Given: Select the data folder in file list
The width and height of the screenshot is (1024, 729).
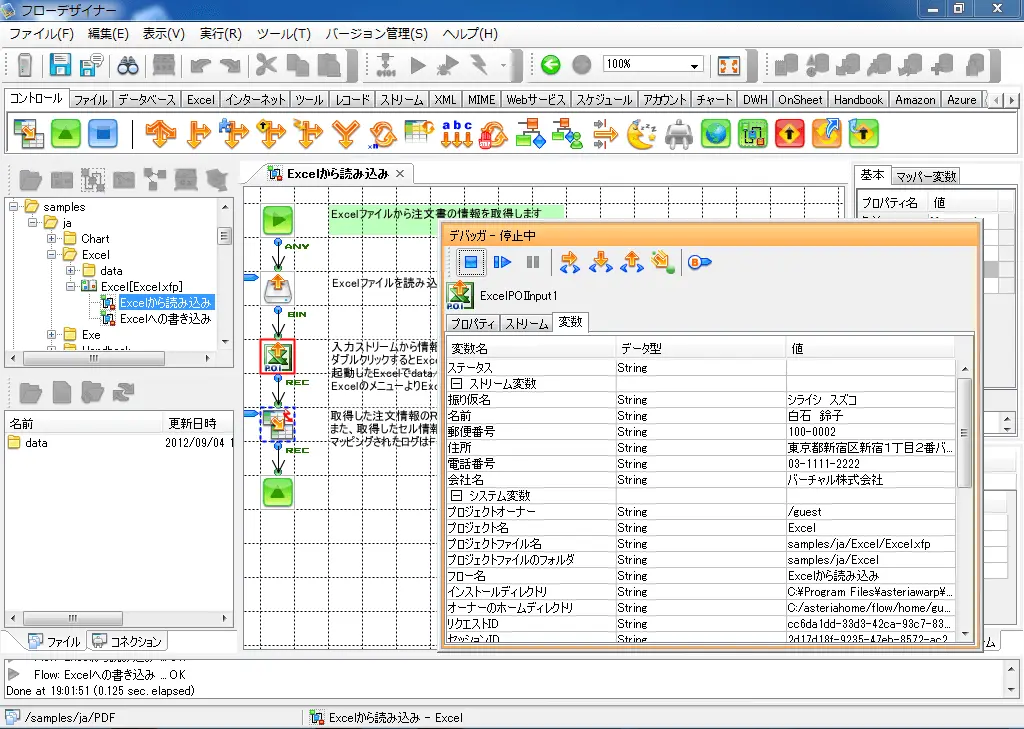Looking at the screenshot, I should [36, 443].
